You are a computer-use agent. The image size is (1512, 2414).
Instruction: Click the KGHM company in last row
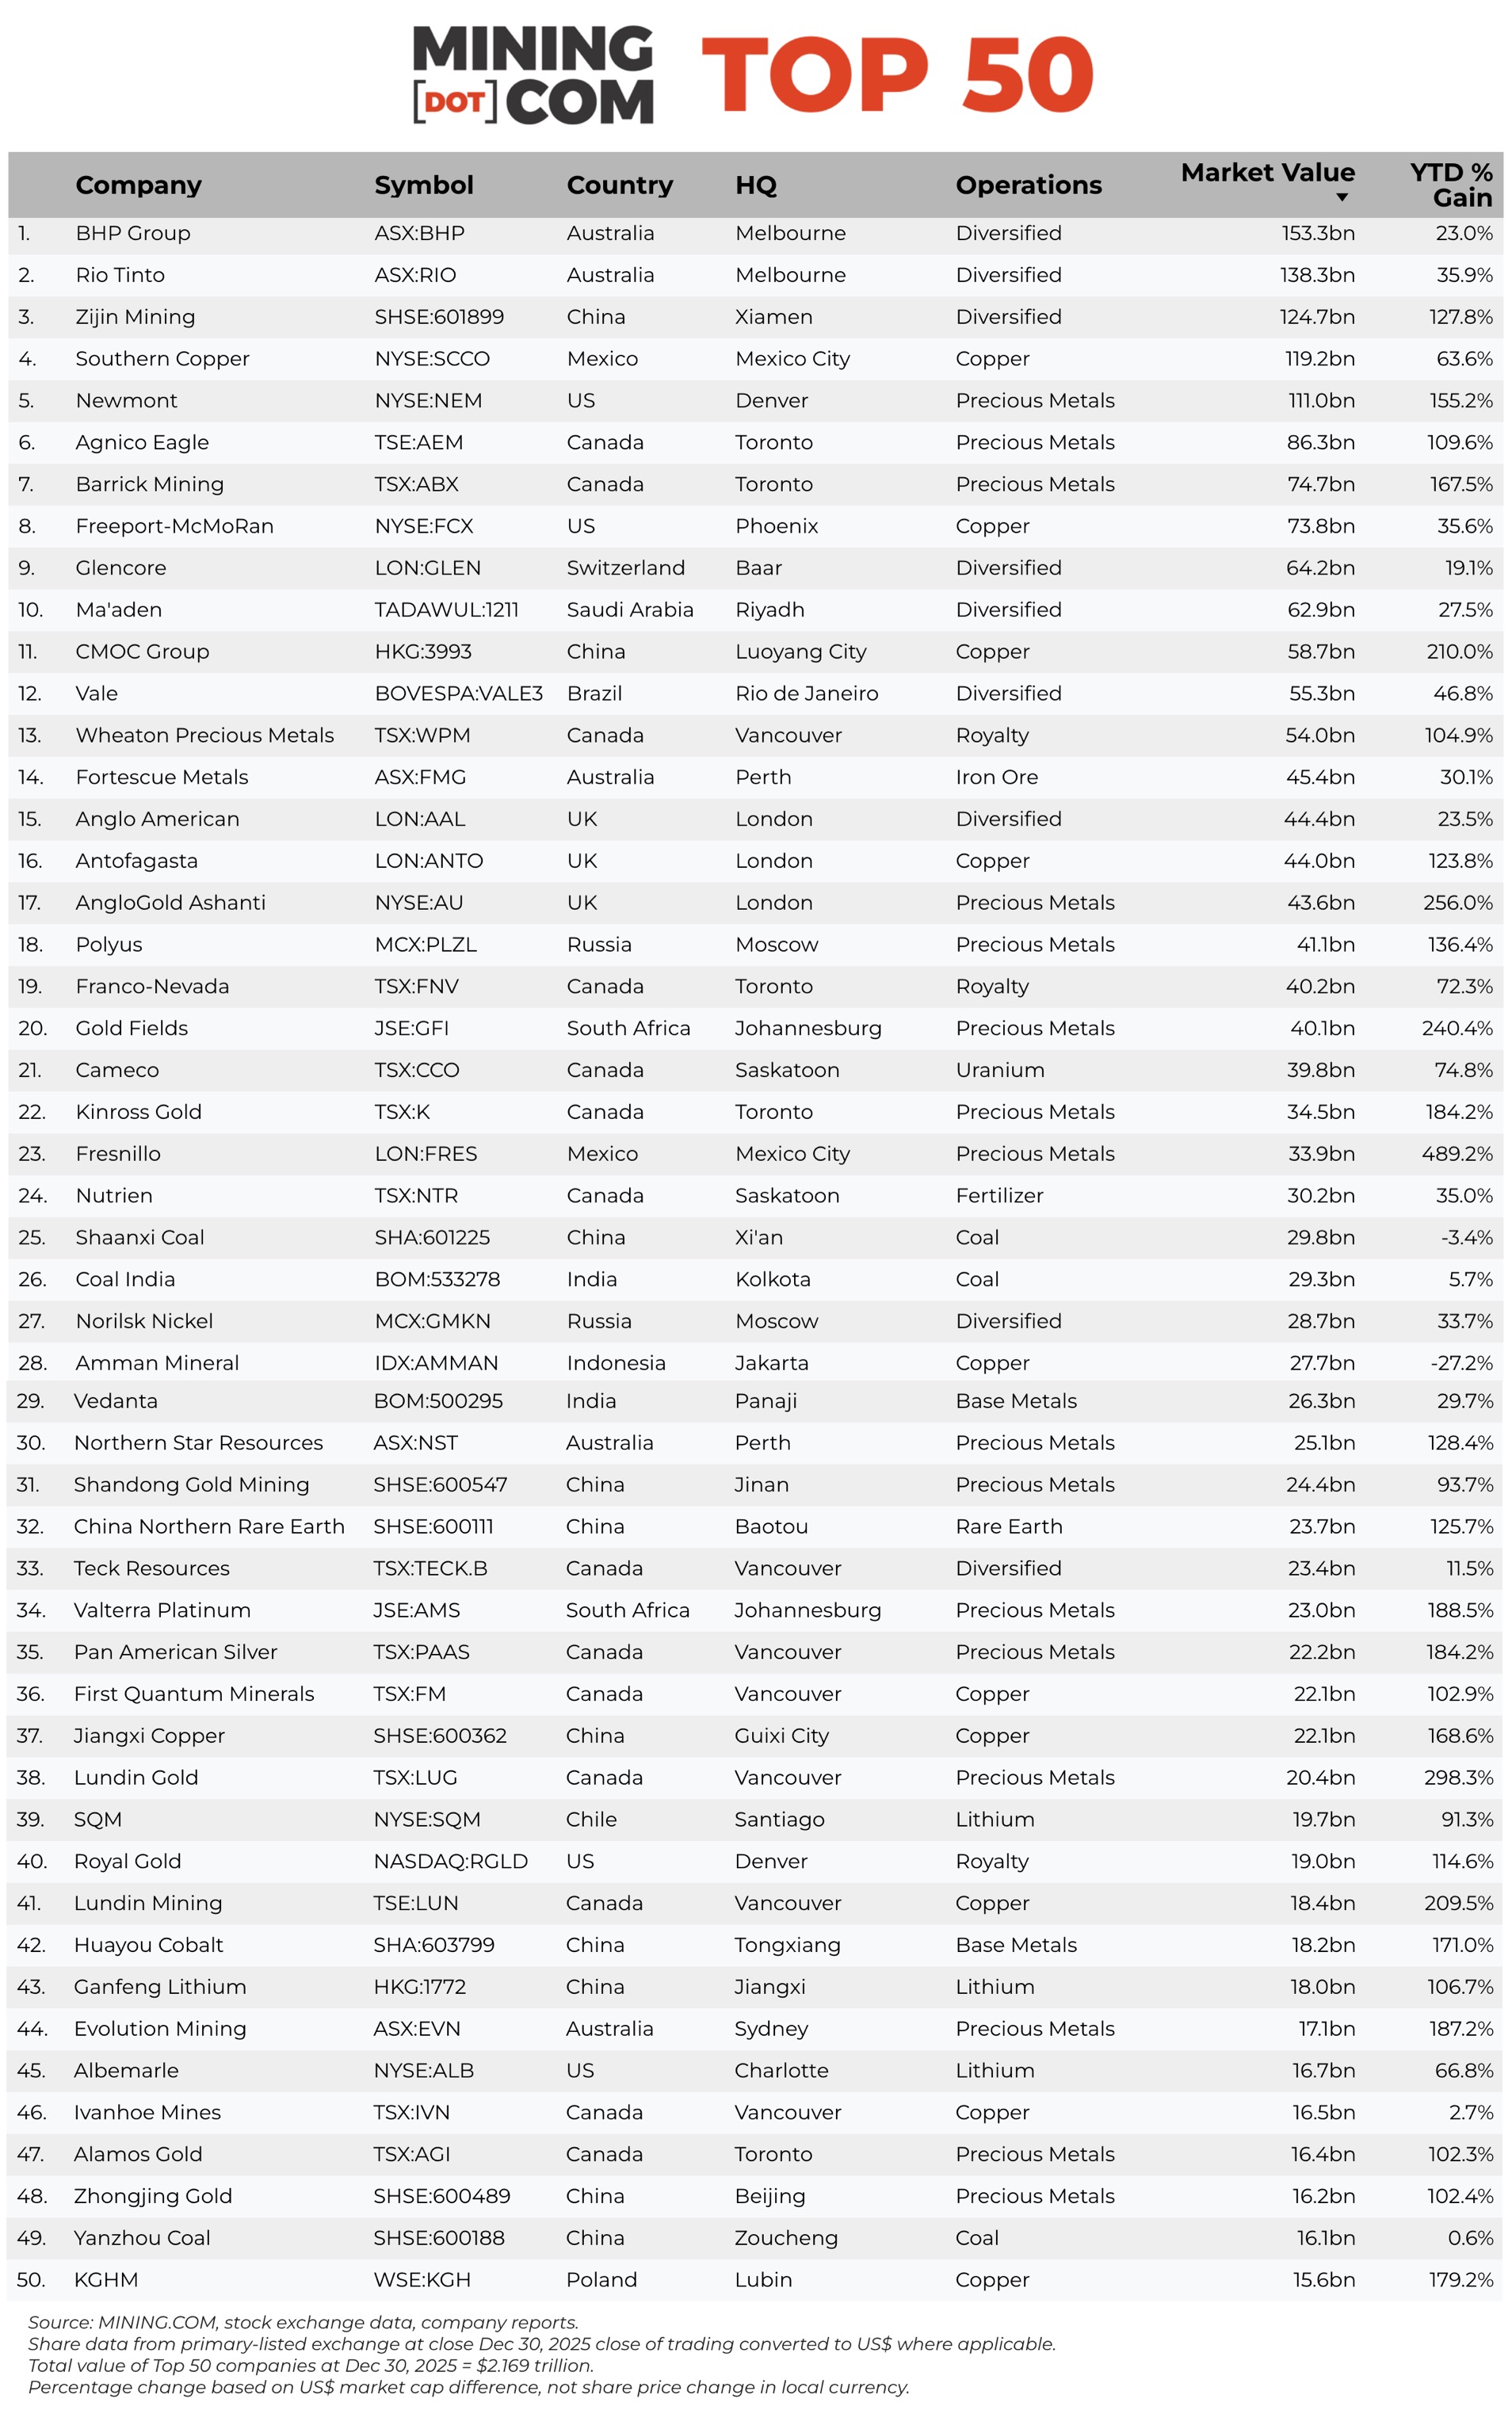coord(106,2280)
